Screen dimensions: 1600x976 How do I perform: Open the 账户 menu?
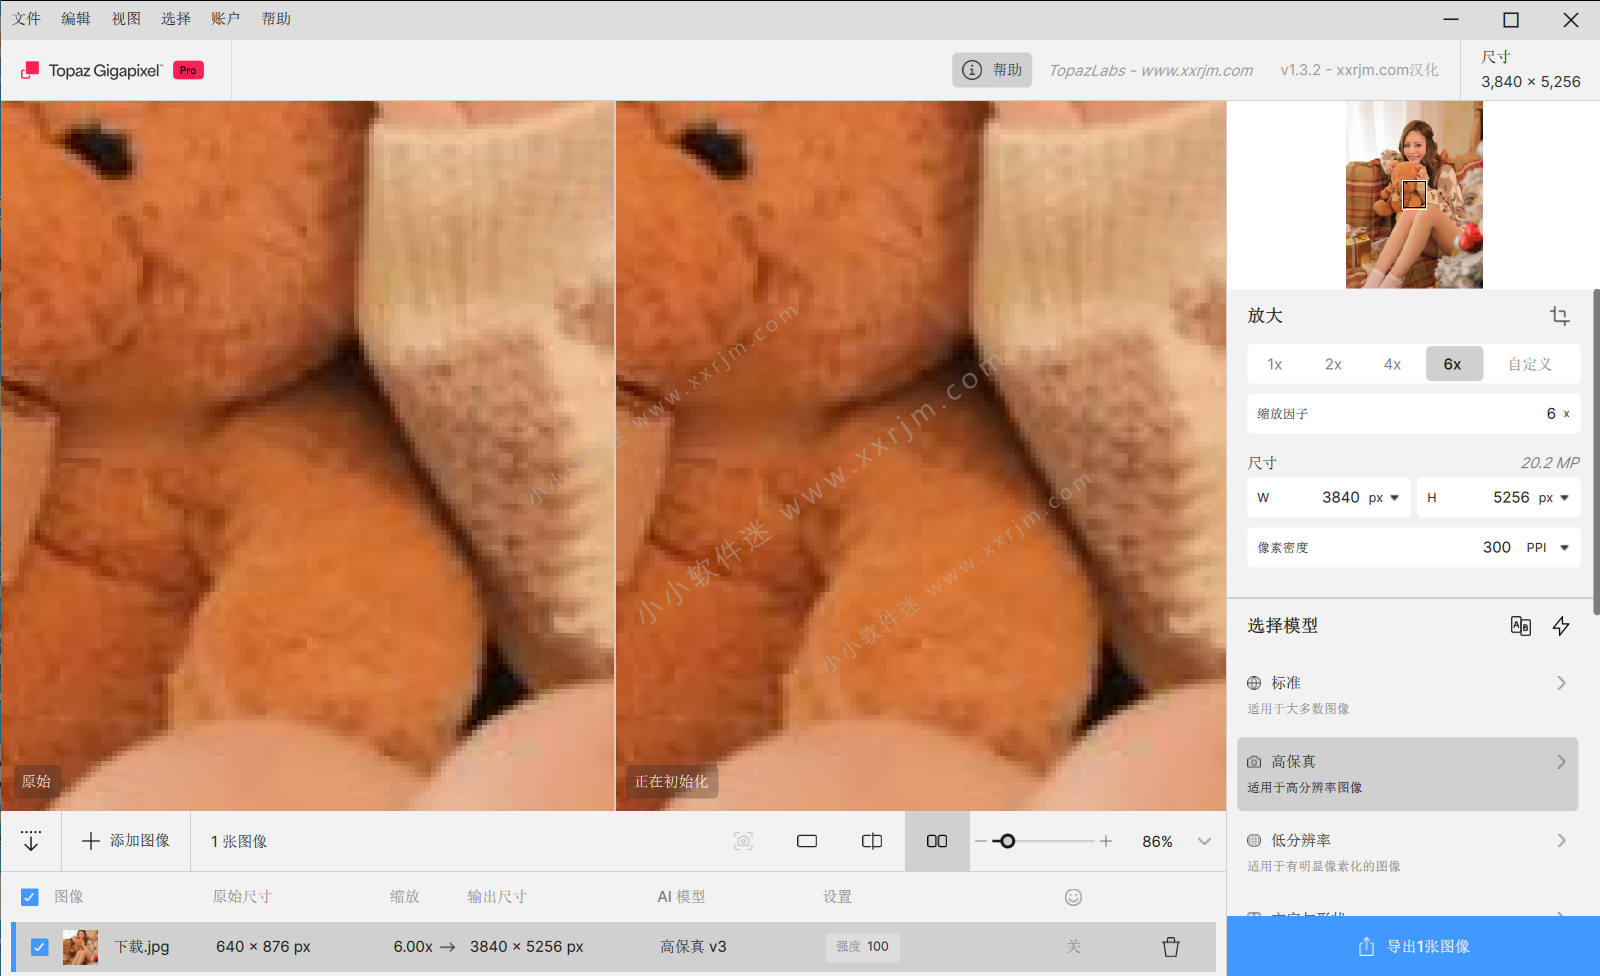(x=226, y=19)
